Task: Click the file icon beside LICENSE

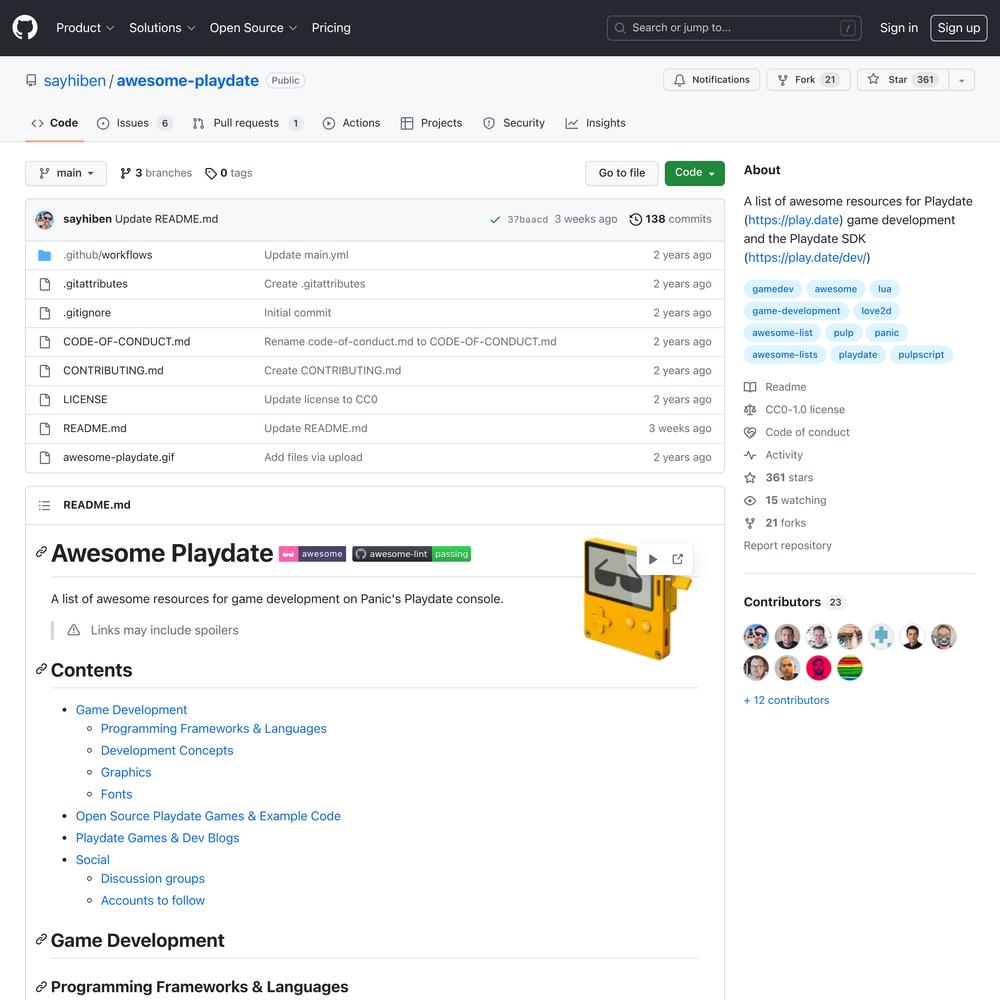Action: pos(45,400)
